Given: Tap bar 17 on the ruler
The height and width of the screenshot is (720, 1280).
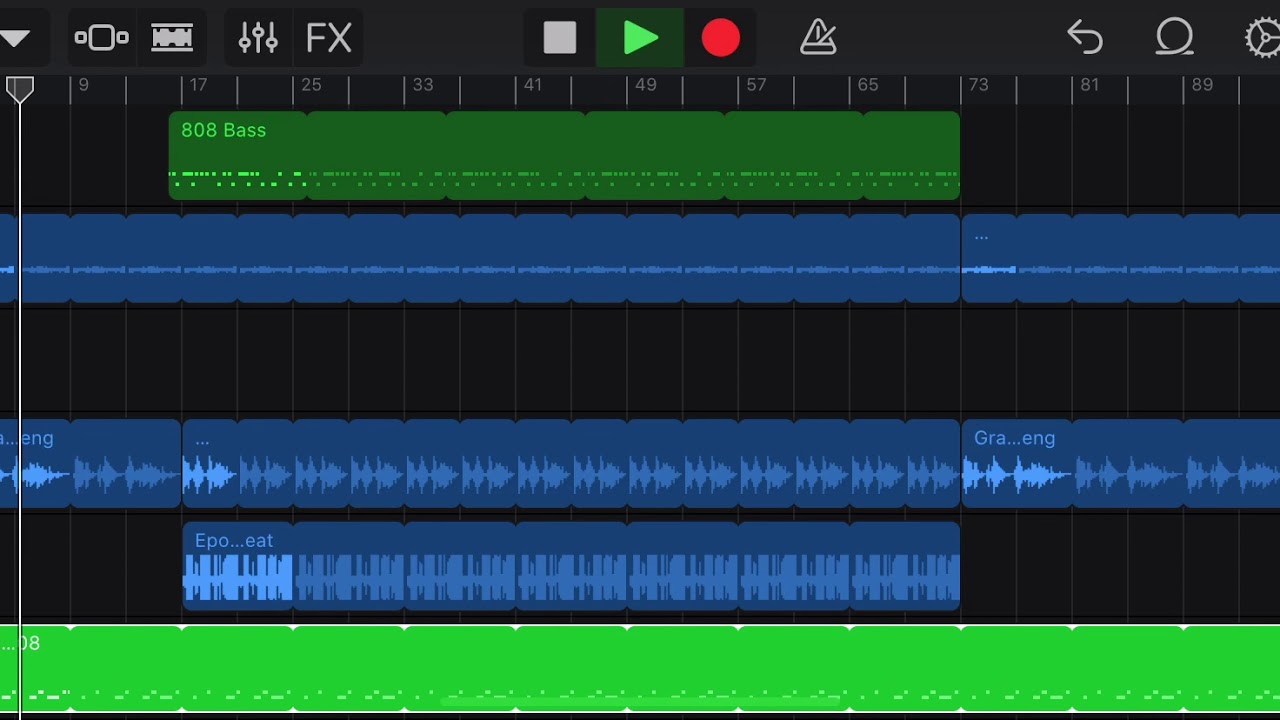Looking at the screenshot, I should tap(198, 86).
